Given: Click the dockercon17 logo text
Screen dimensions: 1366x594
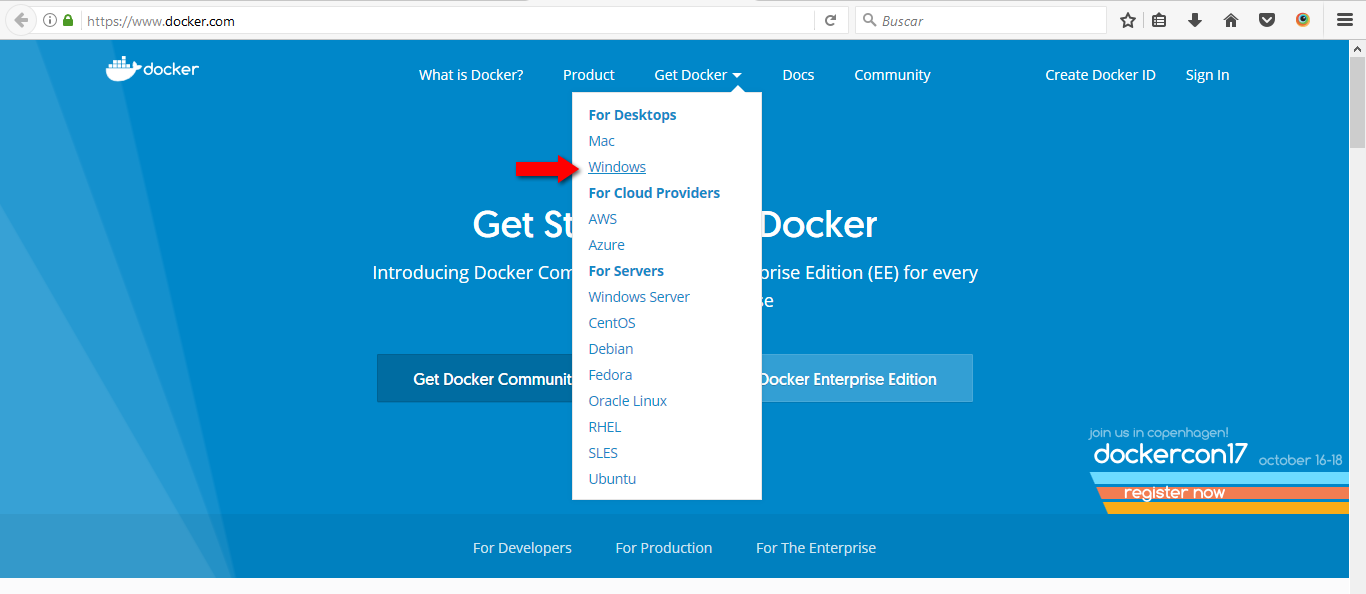Looking at the screenshot, I should [1170, 454].
